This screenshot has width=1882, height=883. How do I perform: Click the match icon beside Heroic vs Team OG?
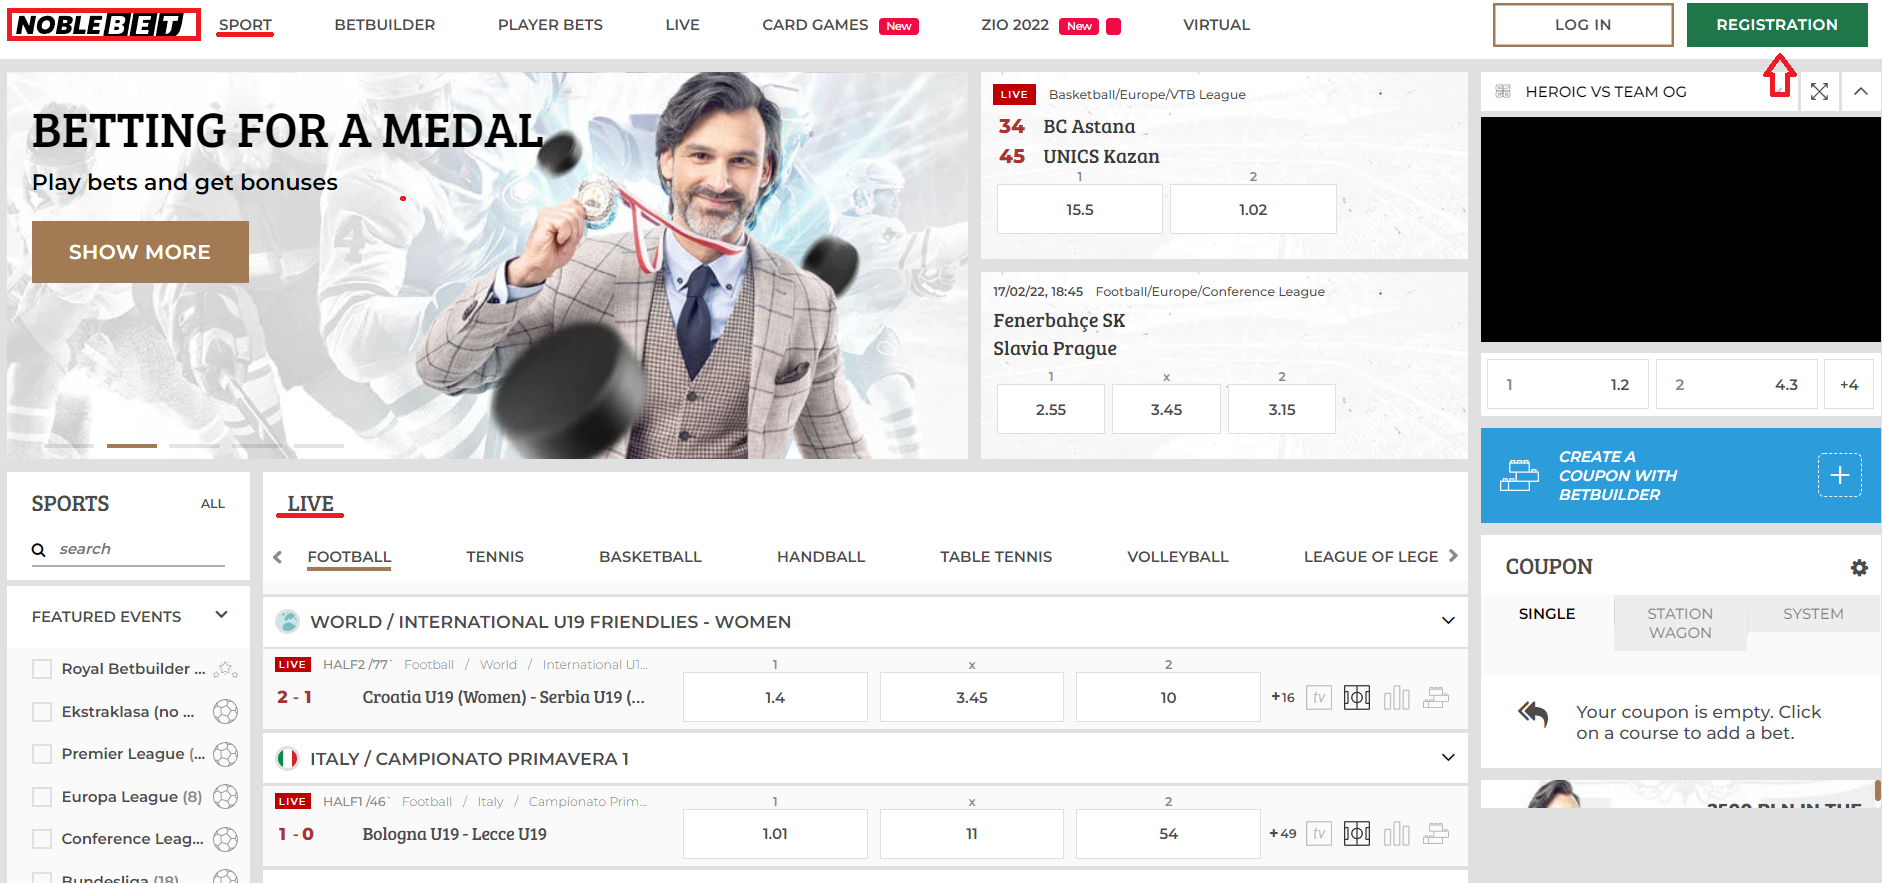[1503, 92]
